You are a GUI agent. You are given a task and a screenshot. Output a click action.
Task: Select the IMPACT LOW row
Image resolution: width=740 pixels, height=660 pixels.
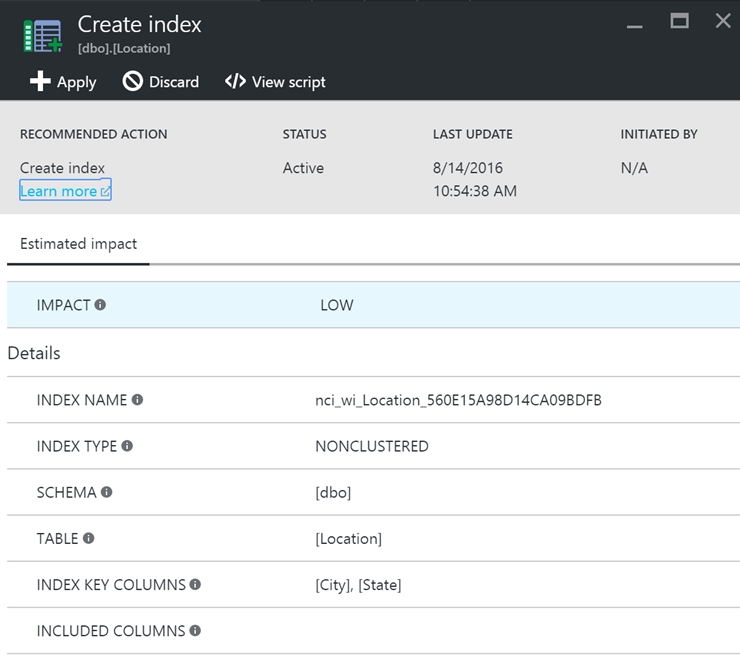(x=373, y=305)
